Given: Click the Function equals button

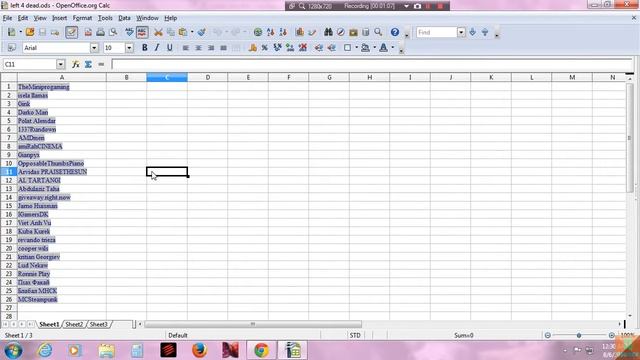Looking at the screenshot, I should tap(101, 64).
